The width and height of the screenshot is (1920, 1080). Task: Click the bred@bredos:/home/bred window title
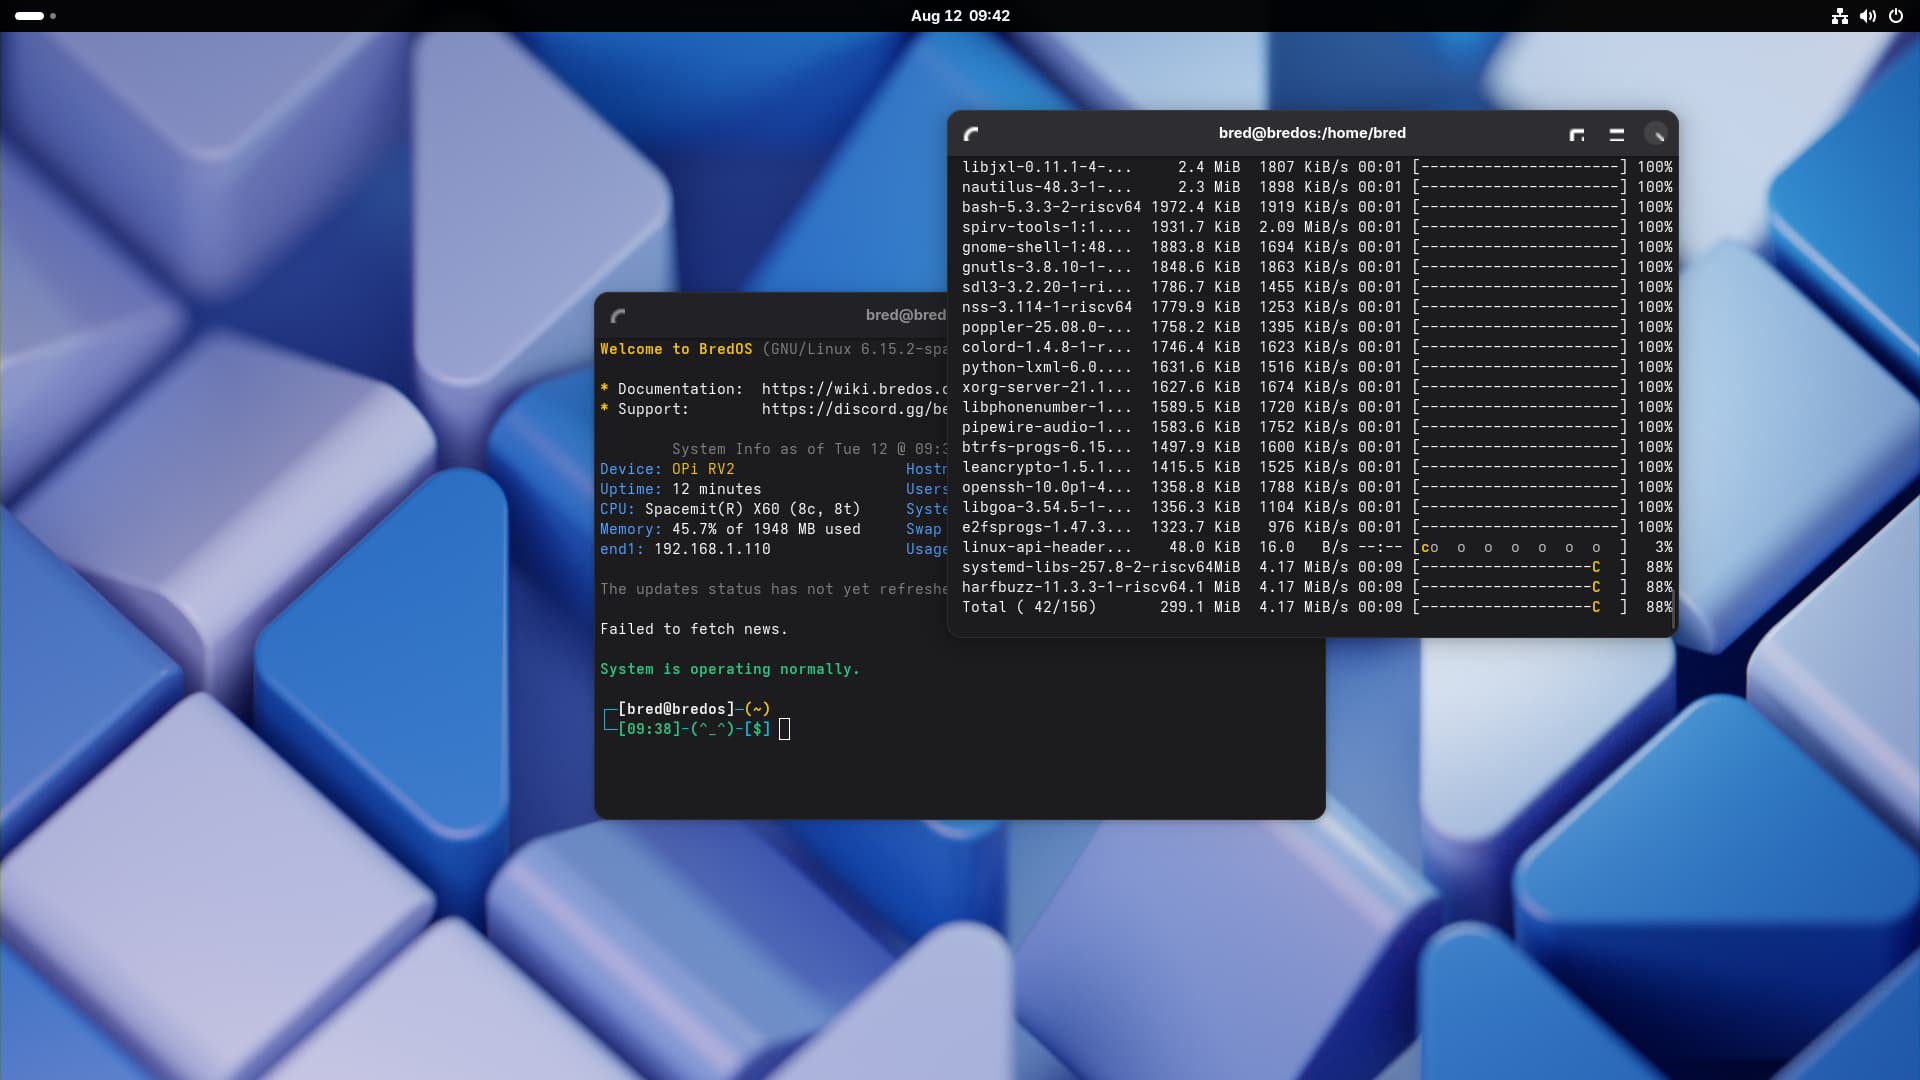(x=1311, y=133)
